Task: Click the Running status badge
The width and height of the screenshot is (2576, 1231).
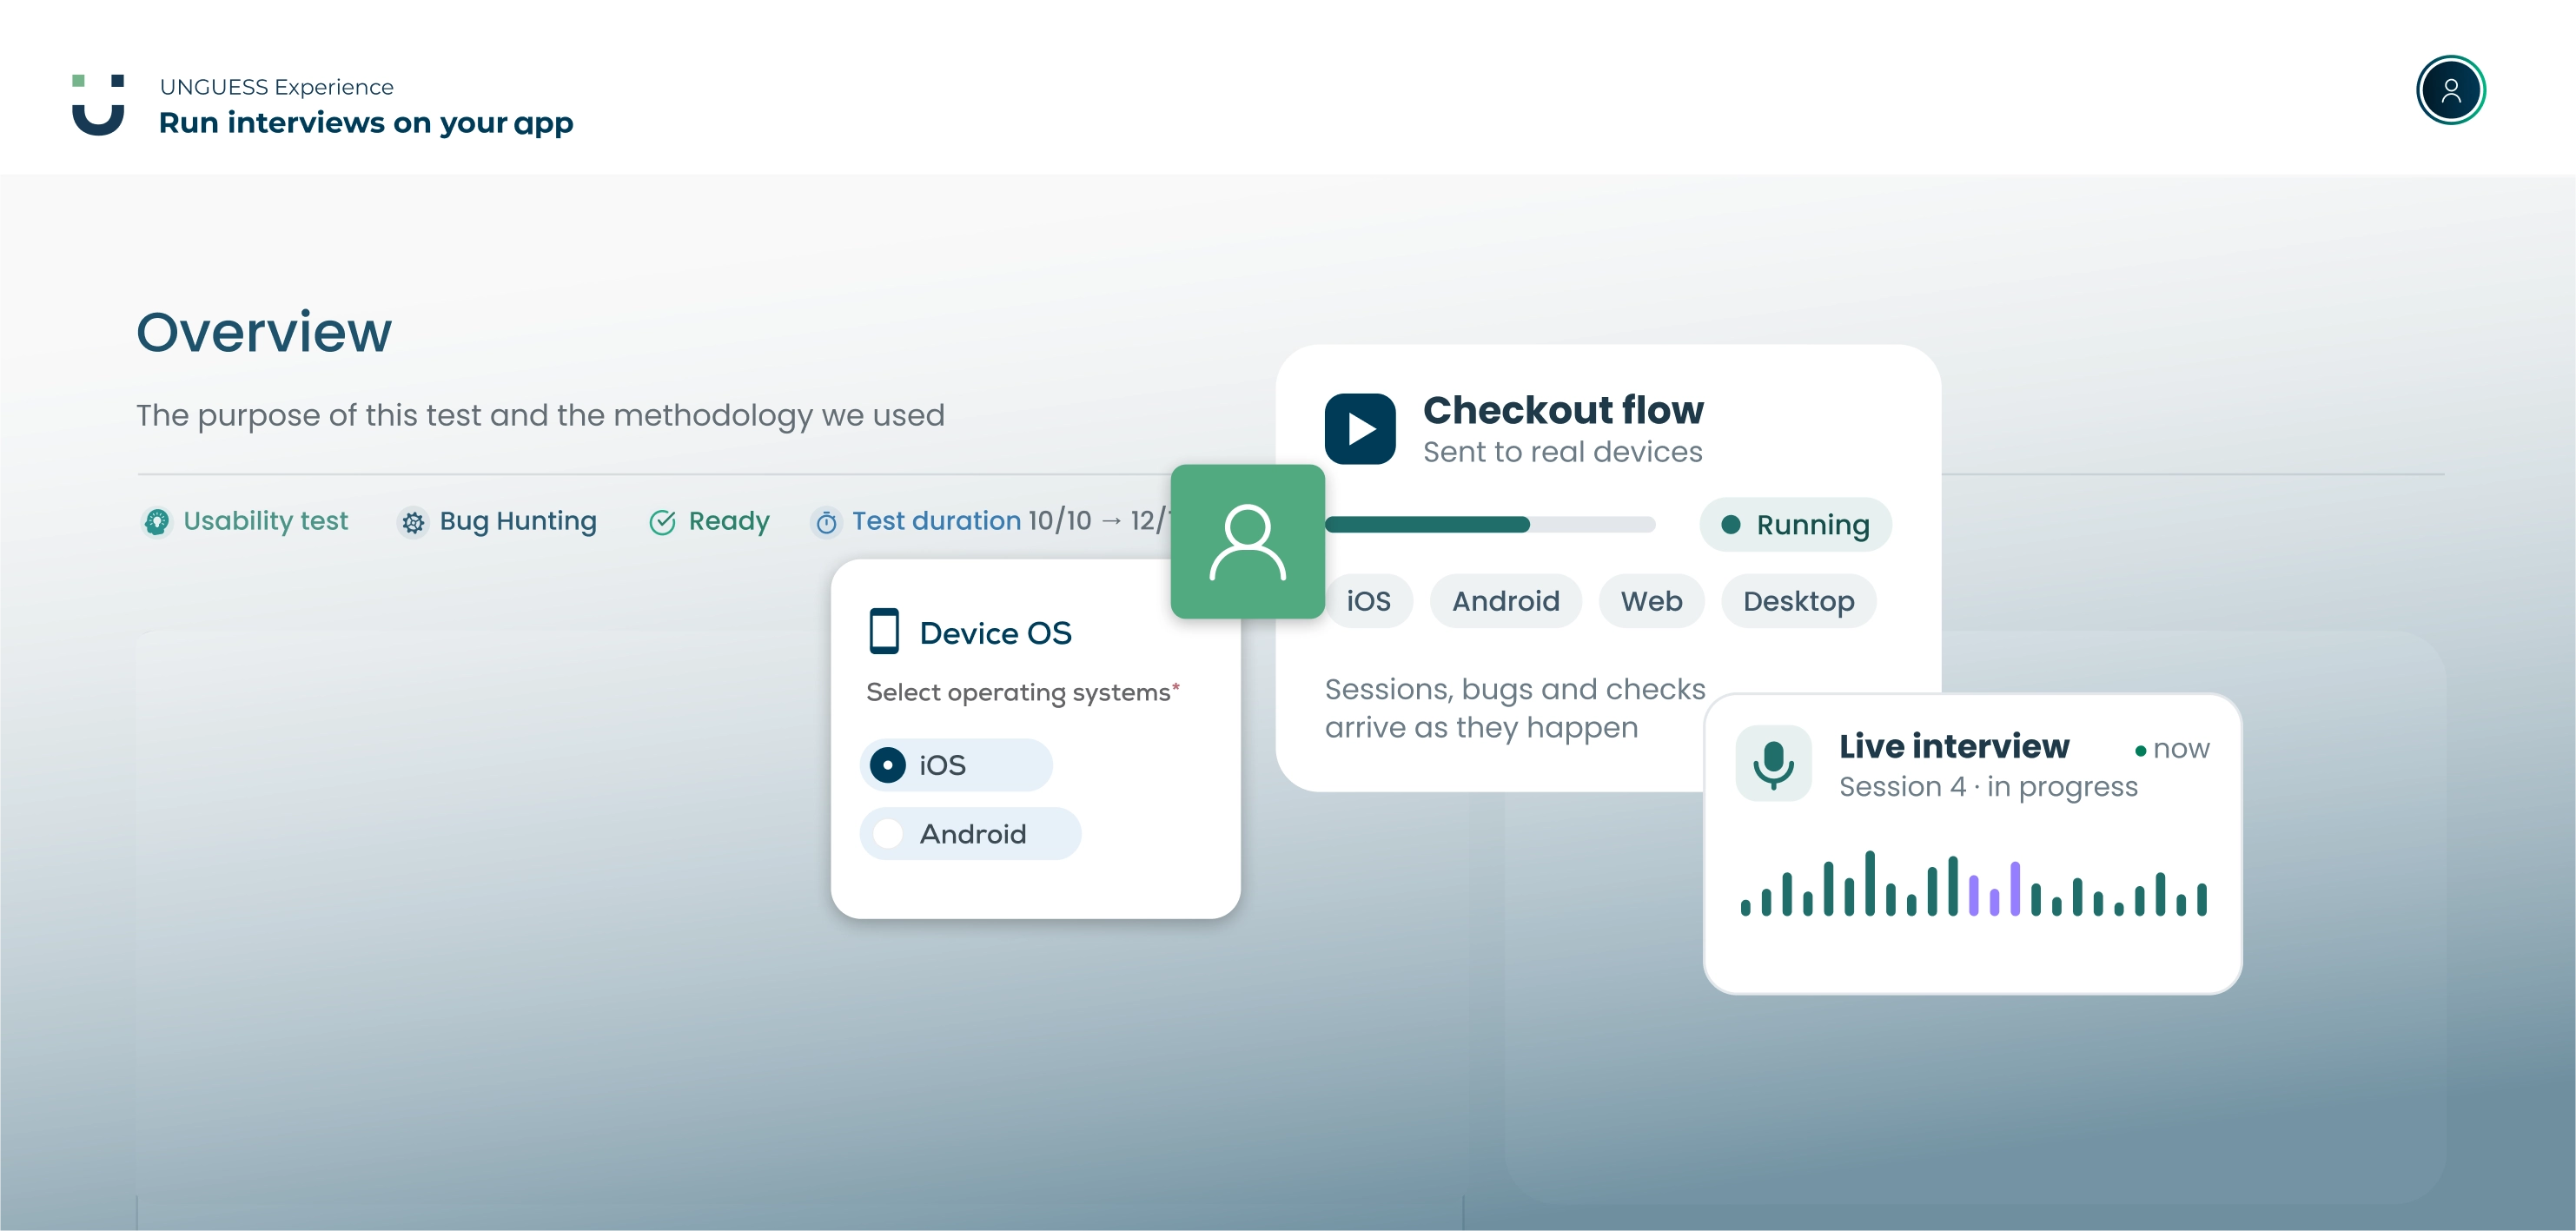Action: [1796, 524]
